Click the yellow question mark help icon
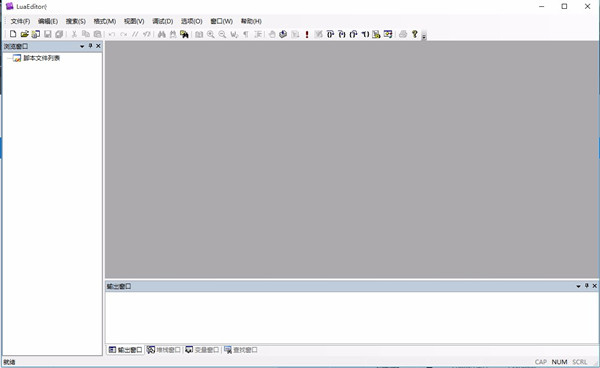 (414, 34)
